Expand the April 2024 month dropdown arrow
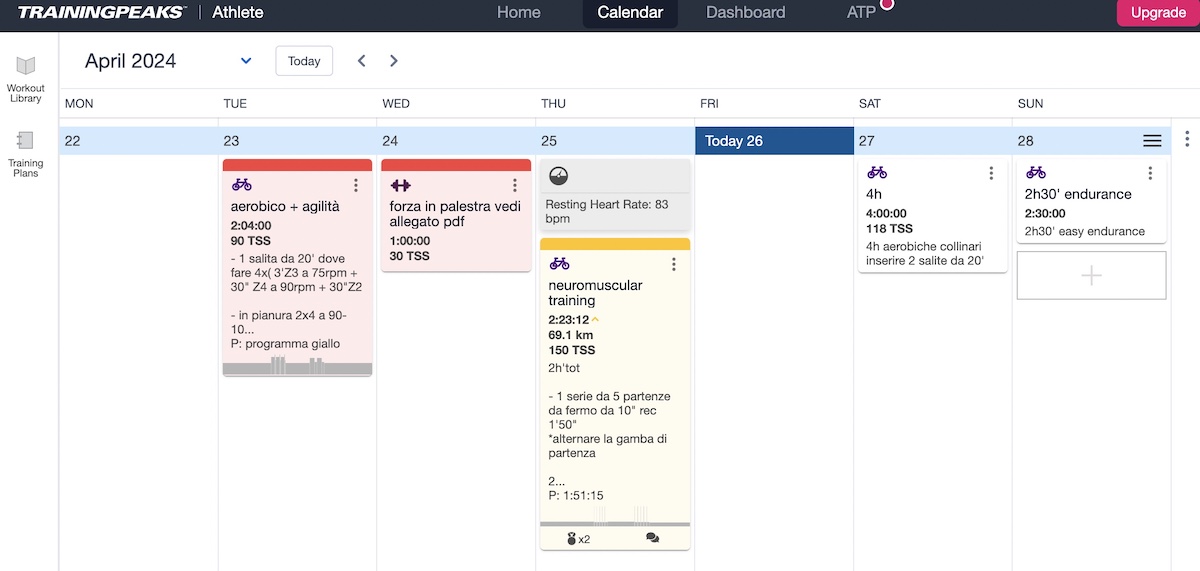This screenshot has height=571, width=1200. [x=246, y=61]
